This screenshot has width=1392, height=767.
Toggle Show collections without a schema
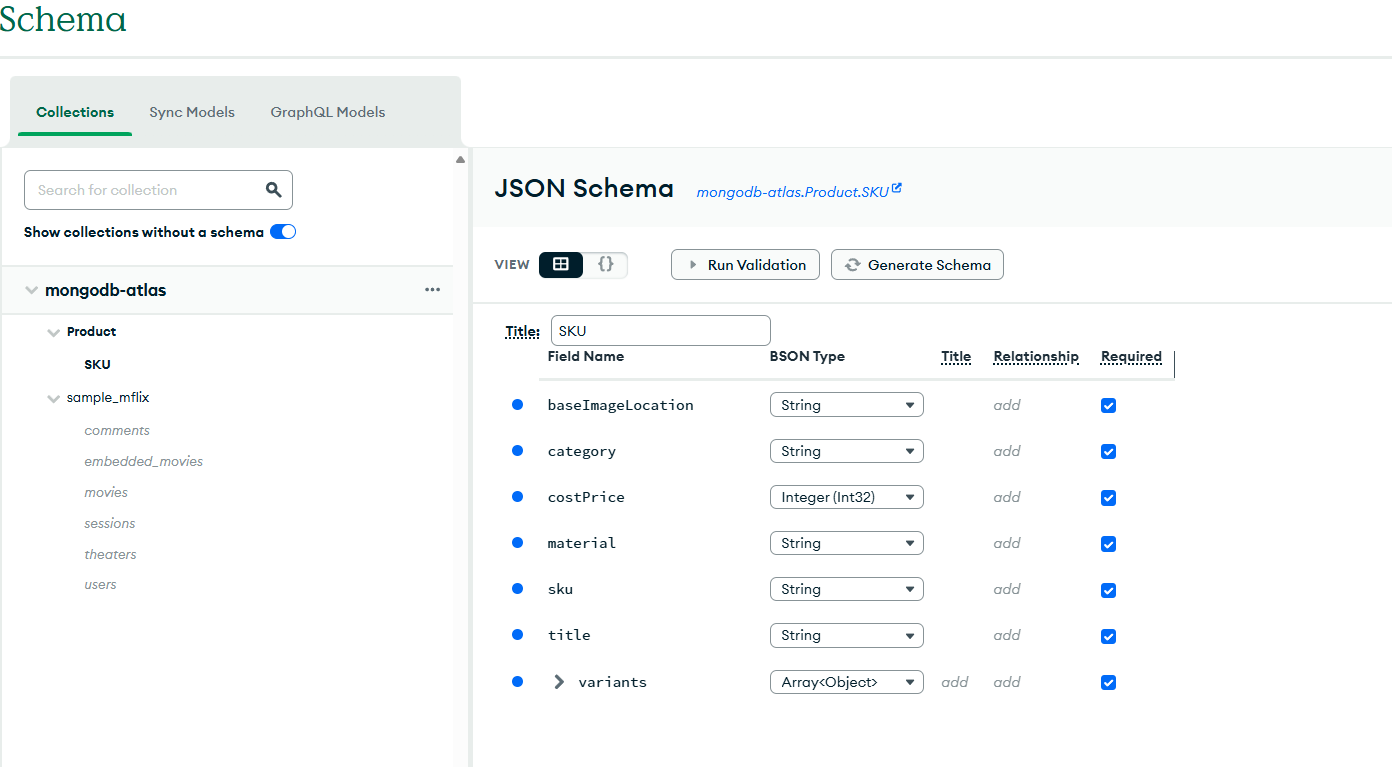tap(283, 232)
